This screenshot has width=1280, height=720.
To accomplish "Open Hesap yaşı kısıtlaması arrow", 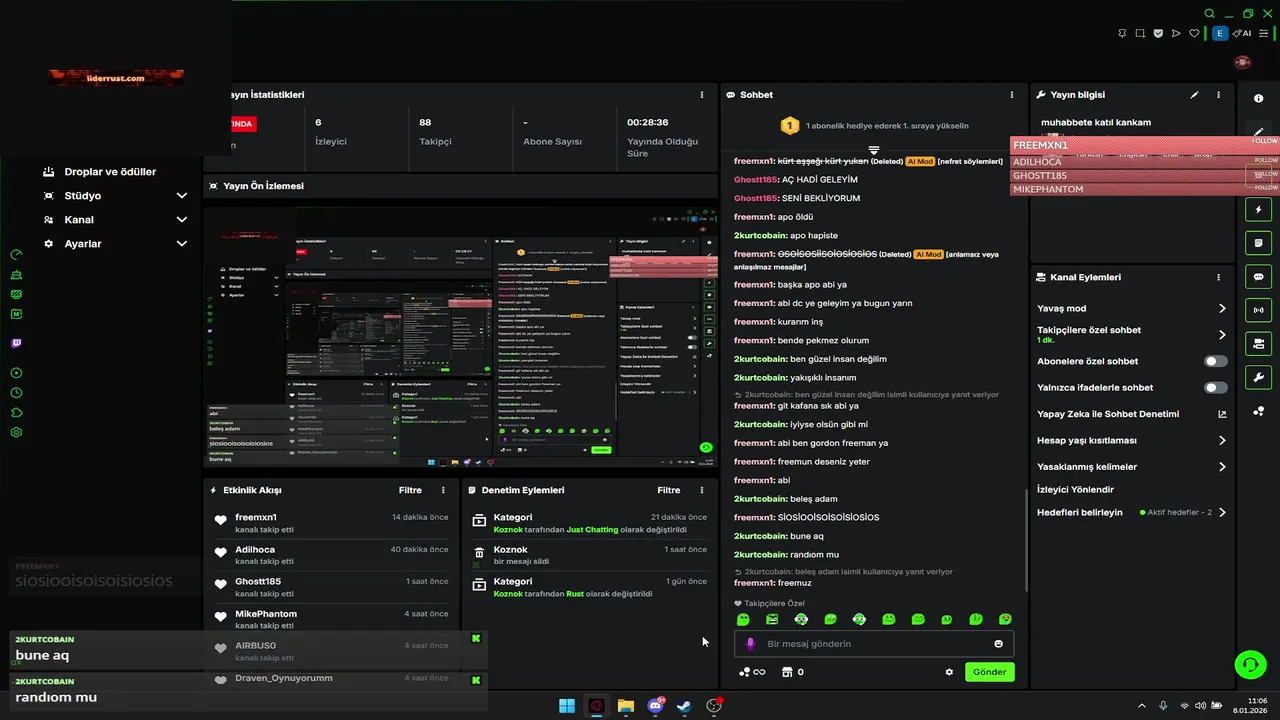I will click(1222, 440).
